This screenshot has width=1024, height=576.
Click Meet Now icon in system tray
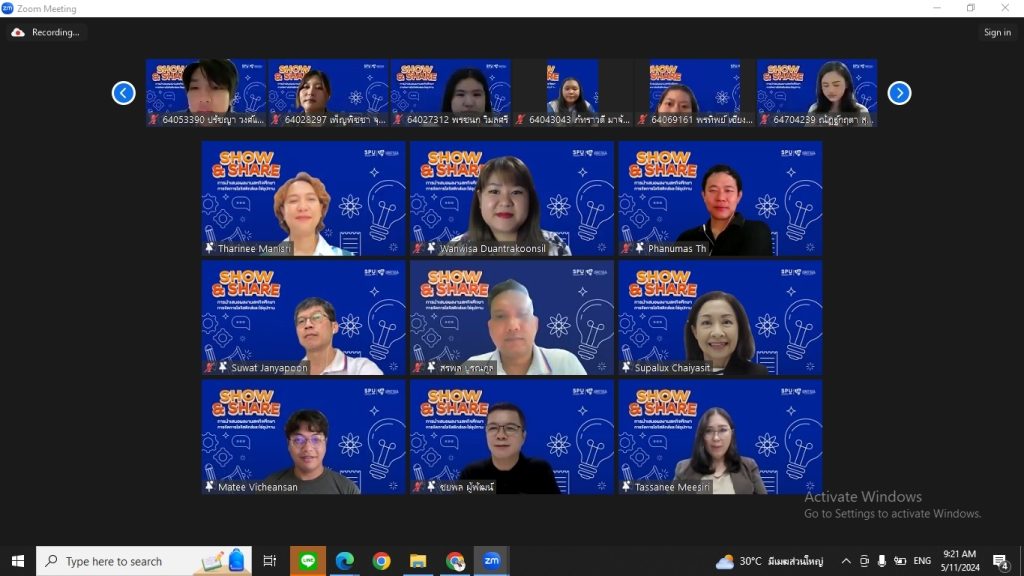[x=864, y=561]
